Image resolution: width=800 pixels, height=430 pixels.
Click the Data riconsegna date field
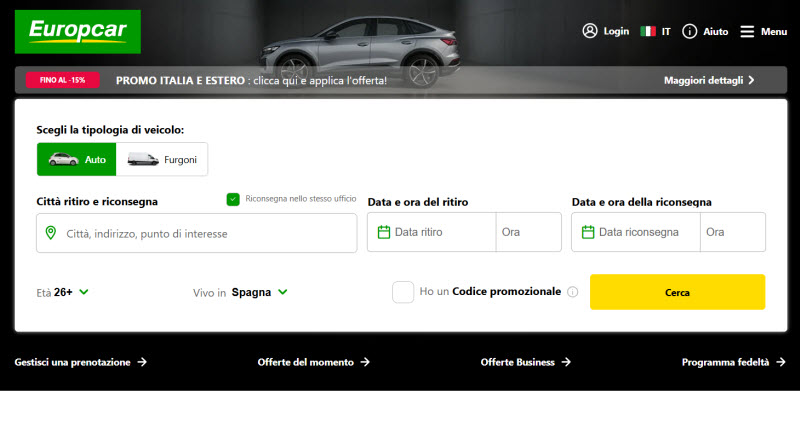(x=636, y=232)
